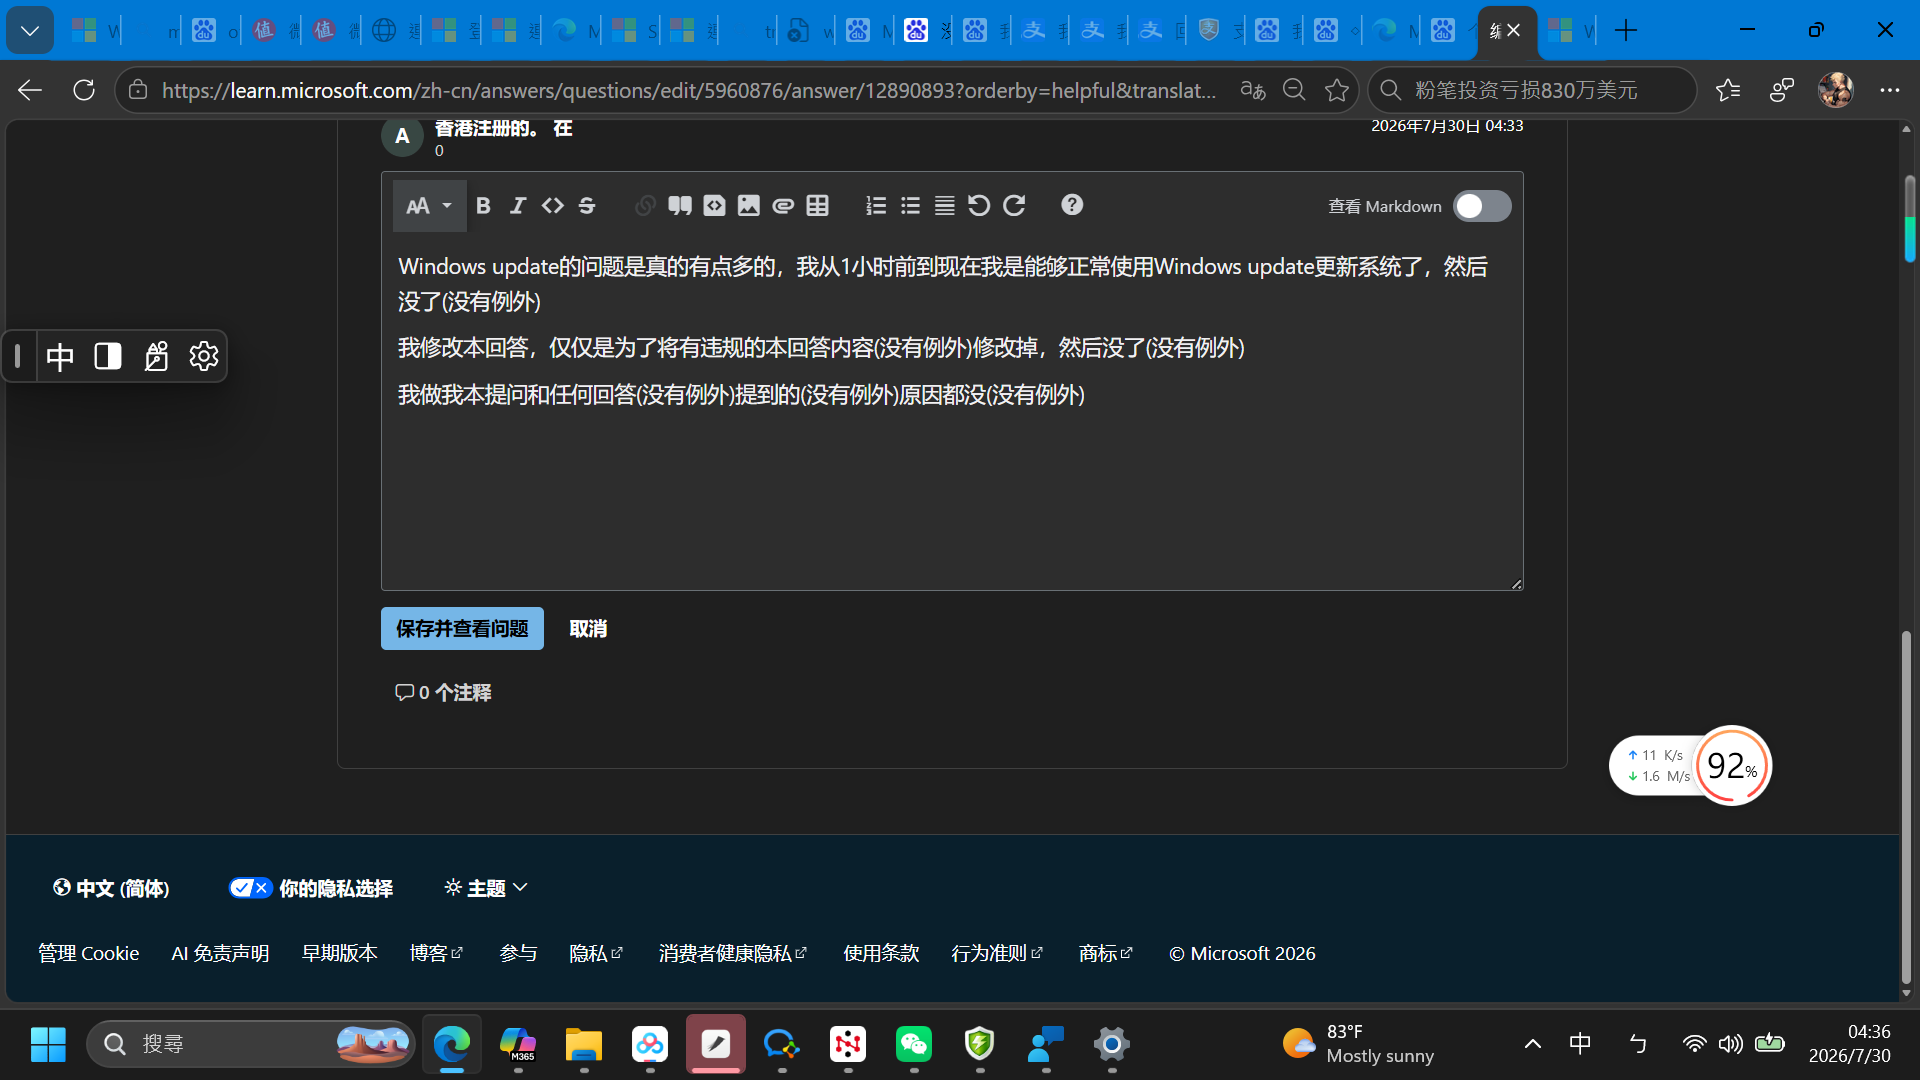Switch IME Chinese/English mode on floating bar
This screenshot has width=1920, height=1080.
pos(60,356)
